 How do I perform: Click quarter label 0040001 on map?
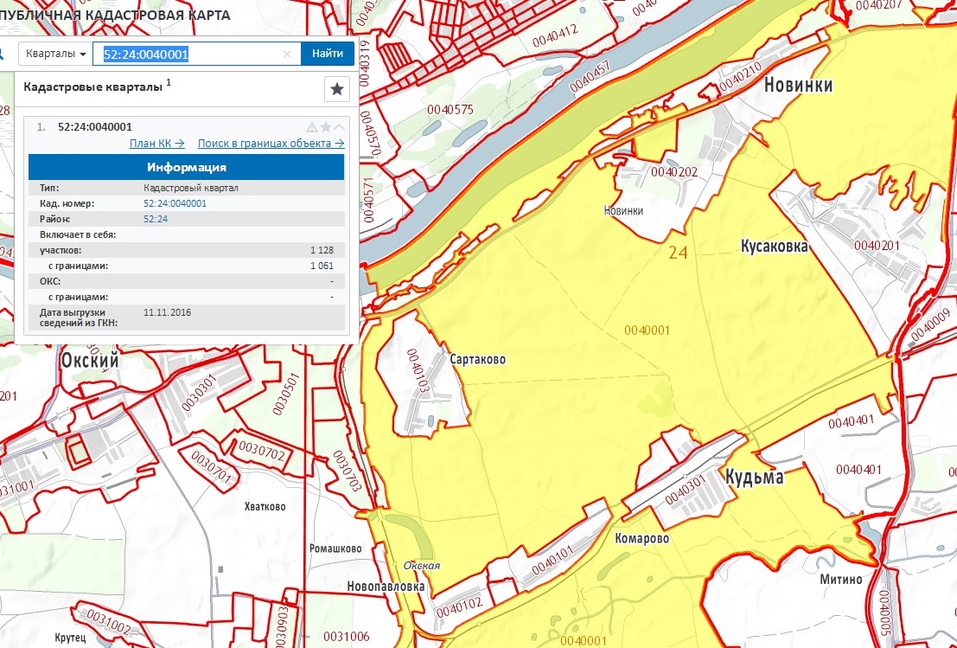tap(645, 331)
